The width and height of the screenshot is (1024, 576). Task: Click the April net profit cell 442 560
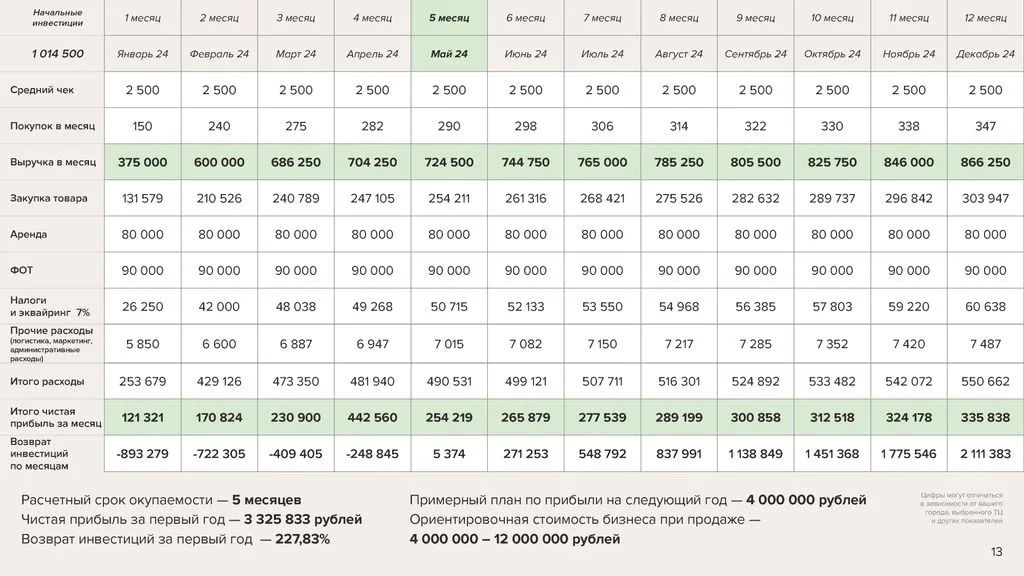coord(372,417)
